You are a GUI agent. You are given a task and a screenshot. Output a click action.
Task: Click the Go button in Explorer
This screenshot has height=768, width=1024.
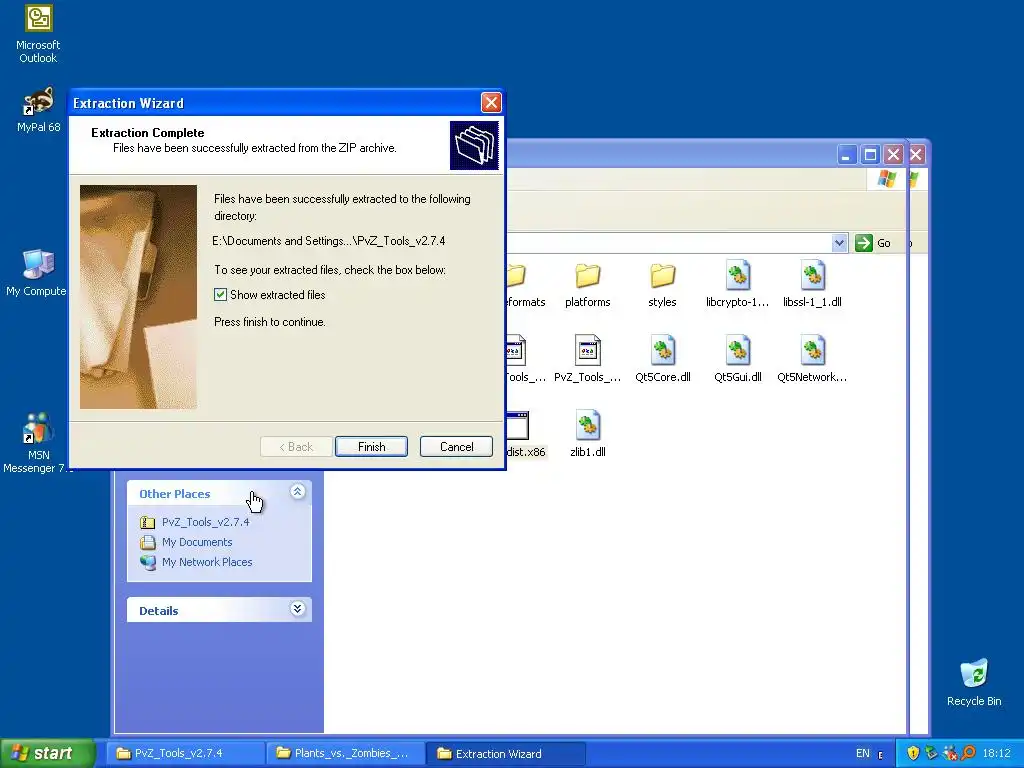(872, 243)
